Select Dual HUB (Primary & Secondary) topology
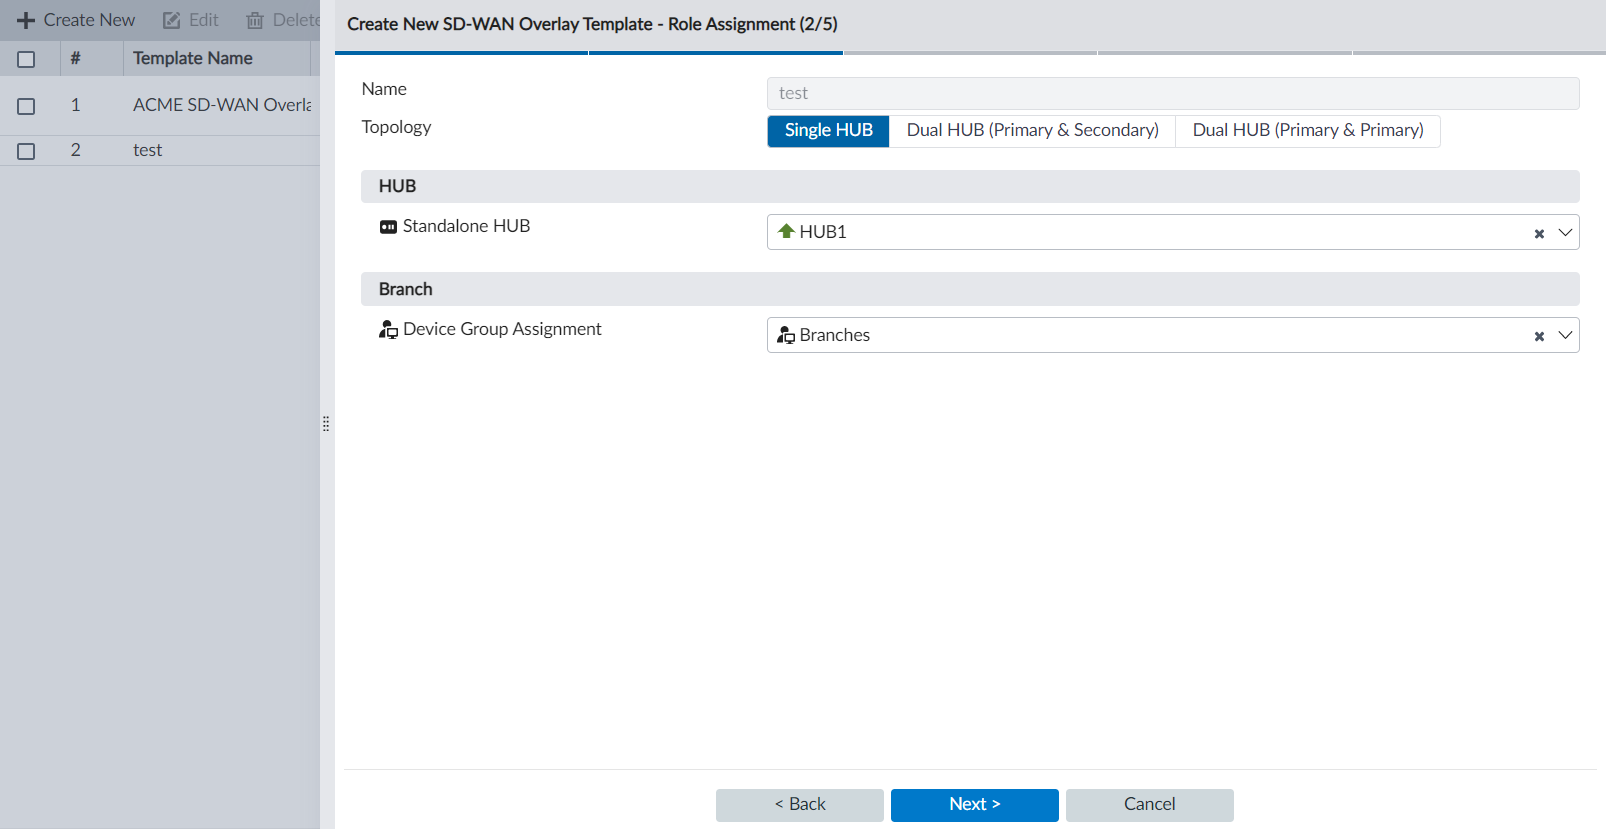 (1032, 131)
